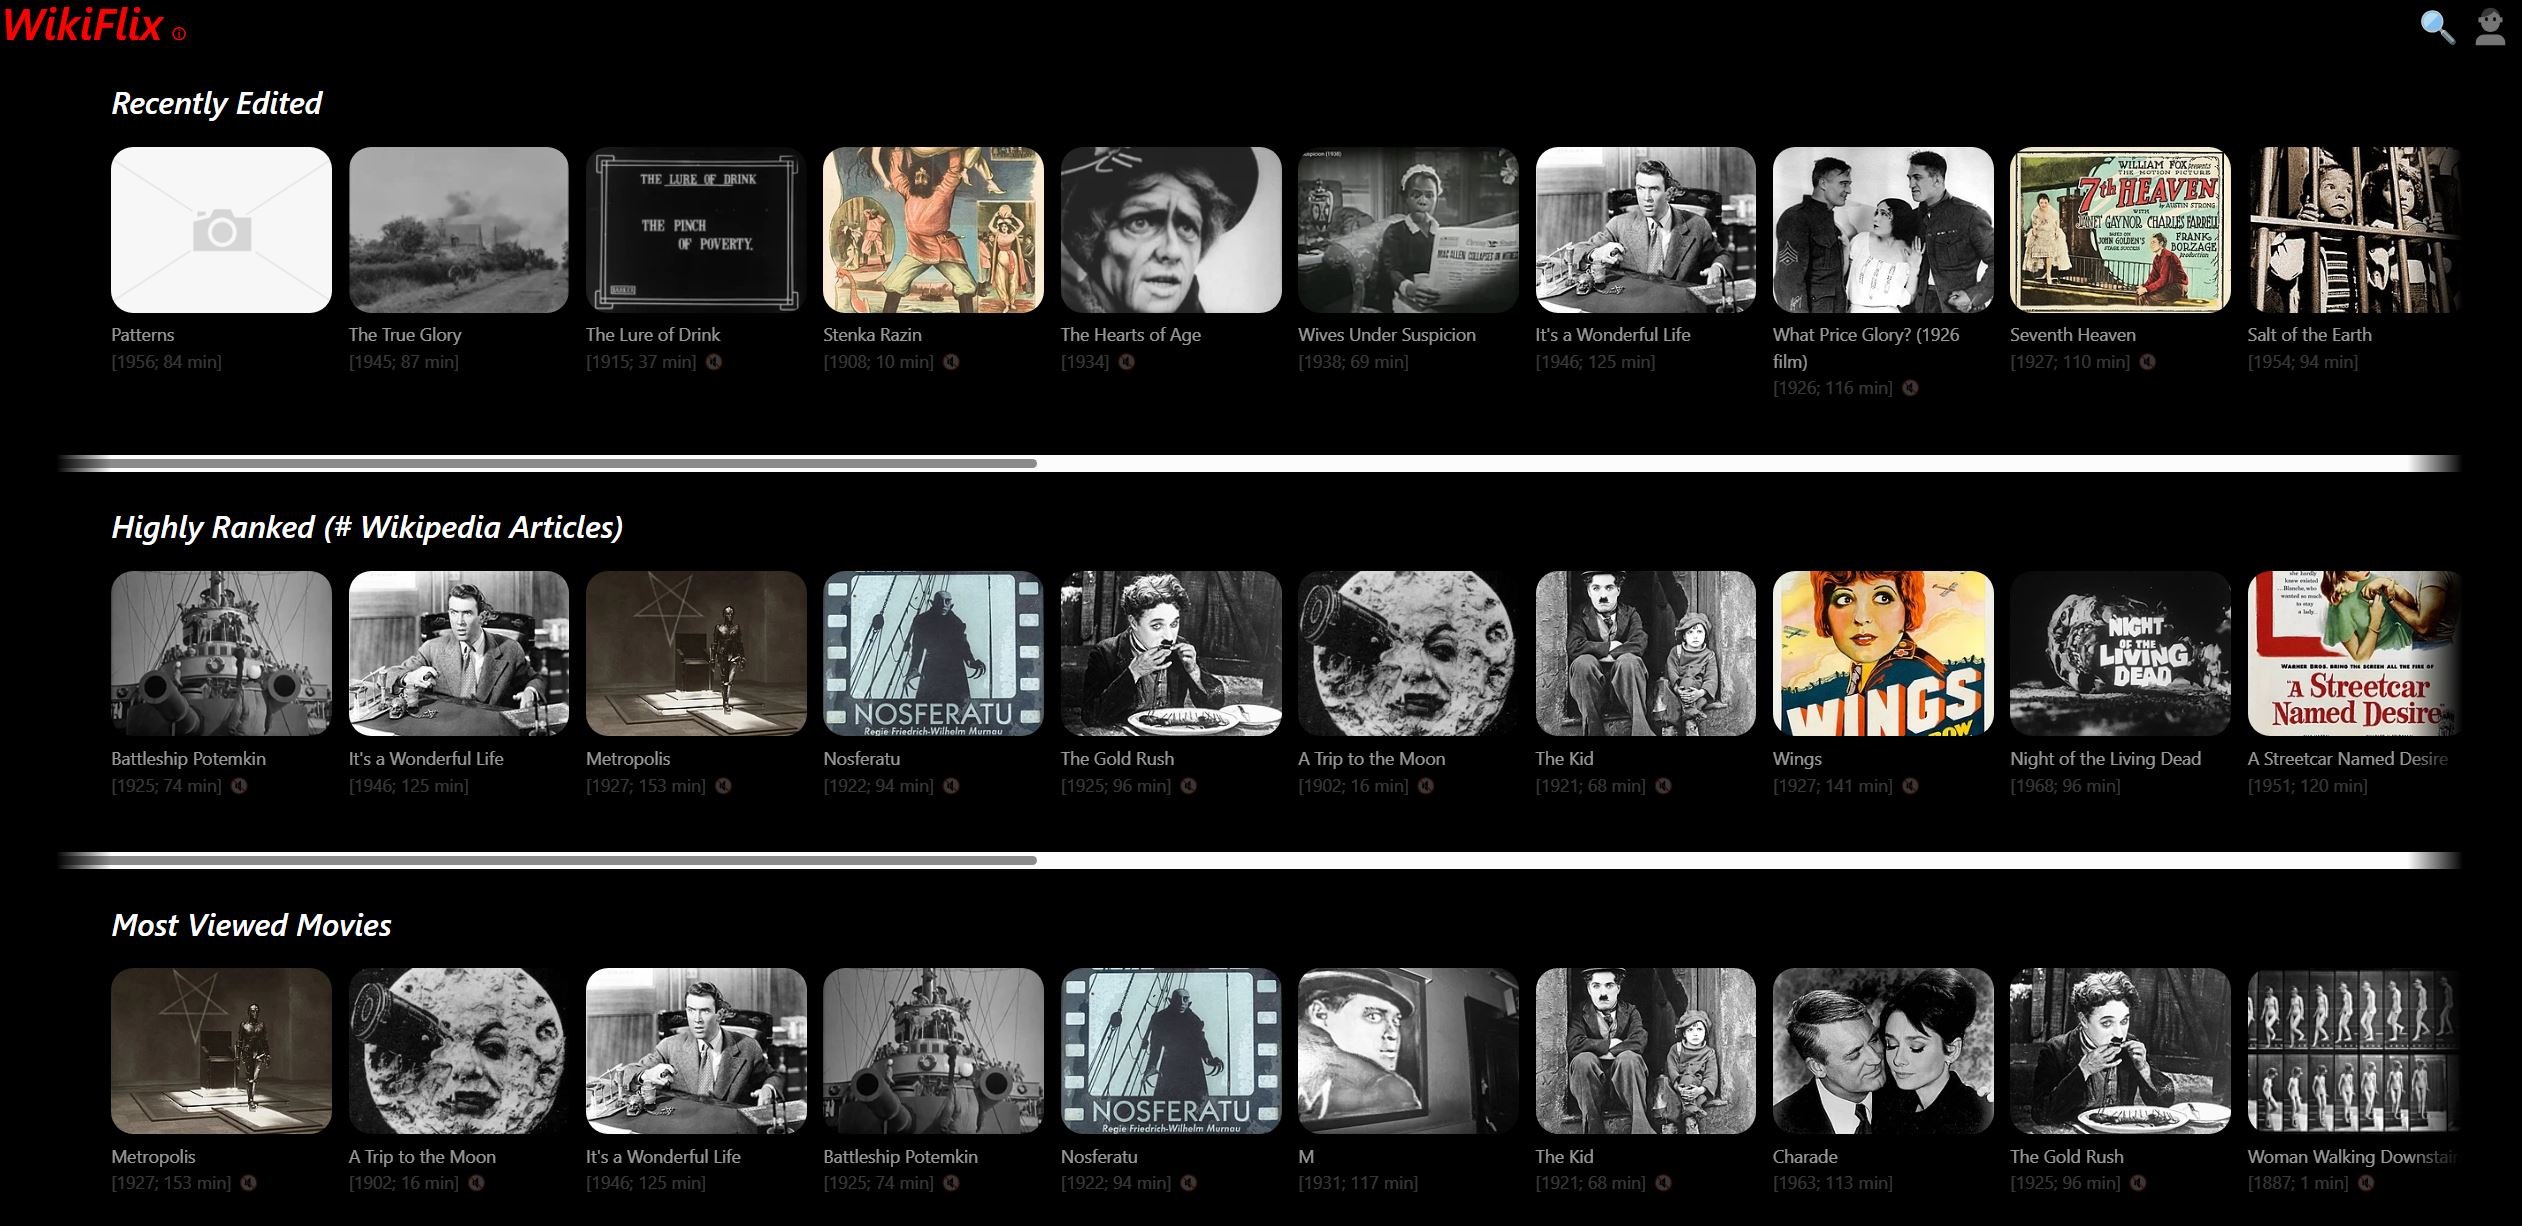2522x1226 pixels.
Task: Select What Price Glory? thumbnail
Action: (1883, 230)
